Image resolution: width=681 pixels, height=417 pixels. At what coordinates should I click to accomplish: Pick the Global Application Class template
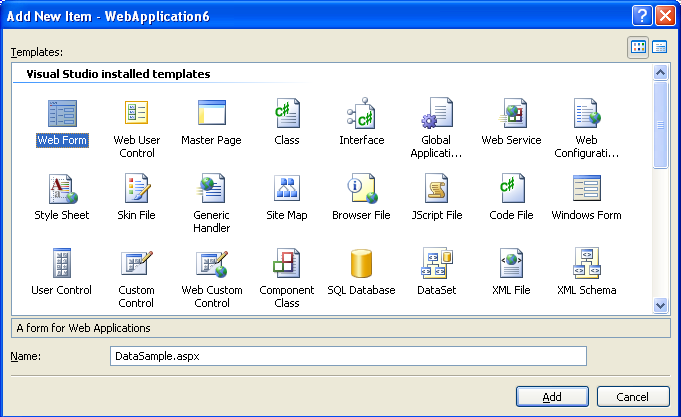coord(437,113)
